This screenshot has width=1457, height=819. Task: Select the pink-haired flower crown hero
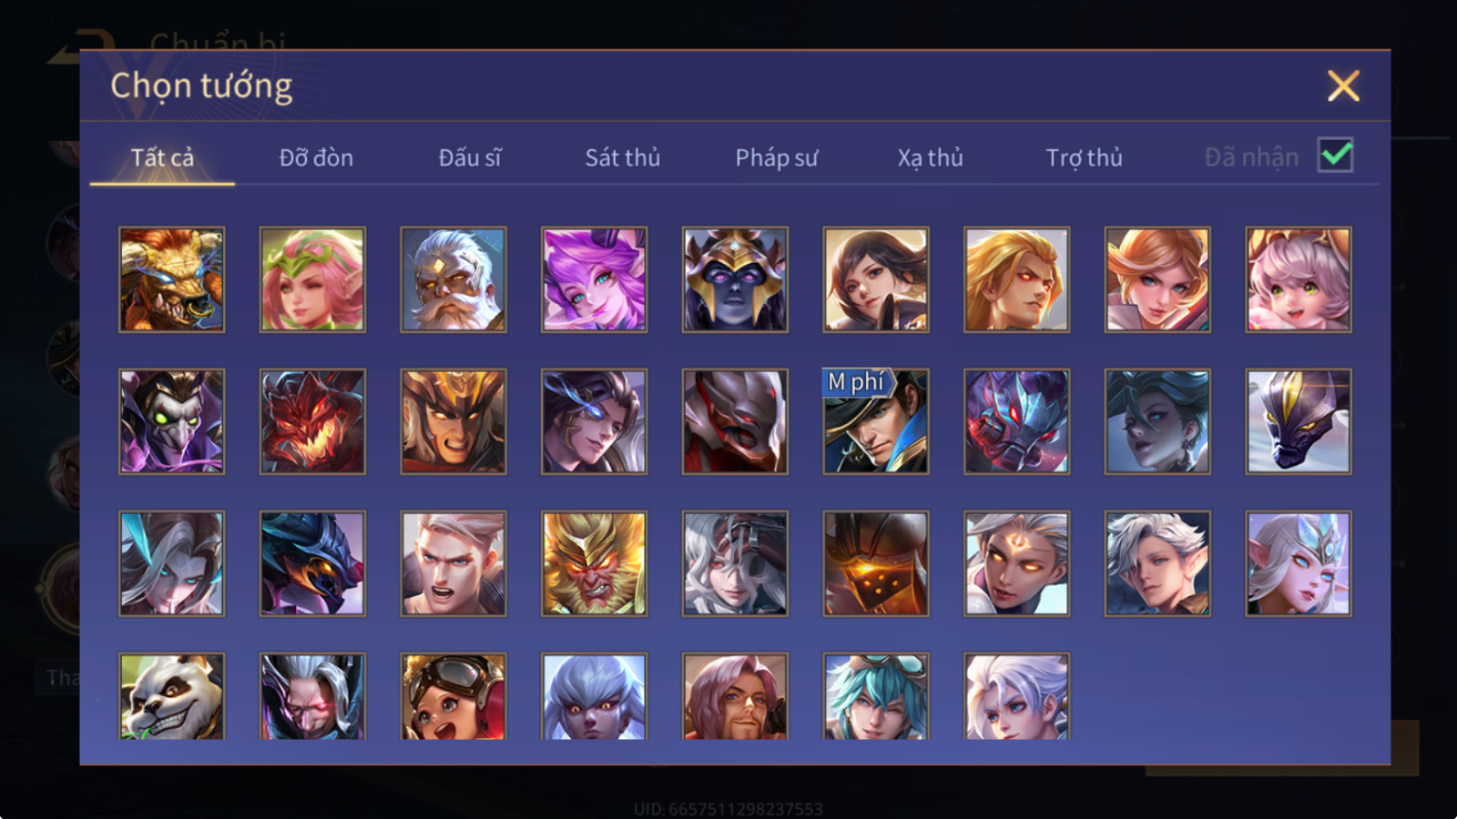[x=313, y=279]
